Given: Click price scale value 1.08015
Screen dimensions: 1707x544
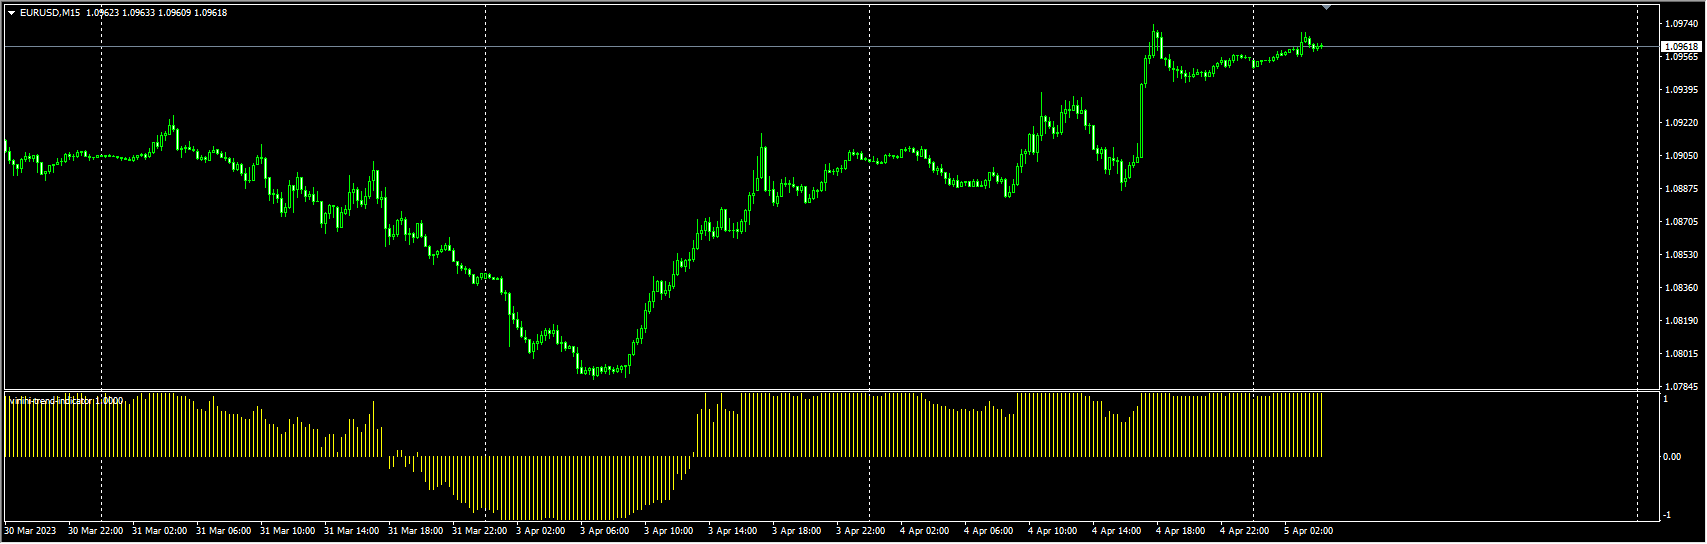Looking at the screenshot, I should point(1682,354).
